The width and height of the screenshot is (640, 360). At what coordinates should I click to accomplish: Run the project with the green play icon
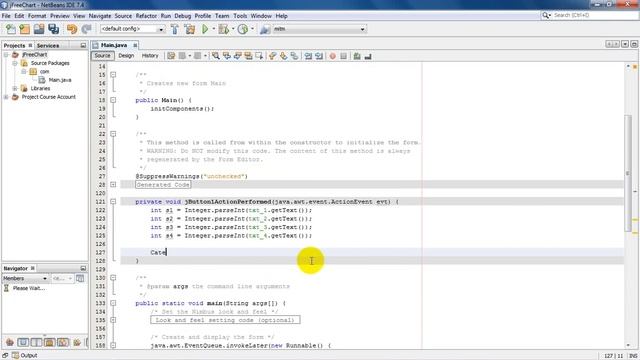(x=205, y=29)
